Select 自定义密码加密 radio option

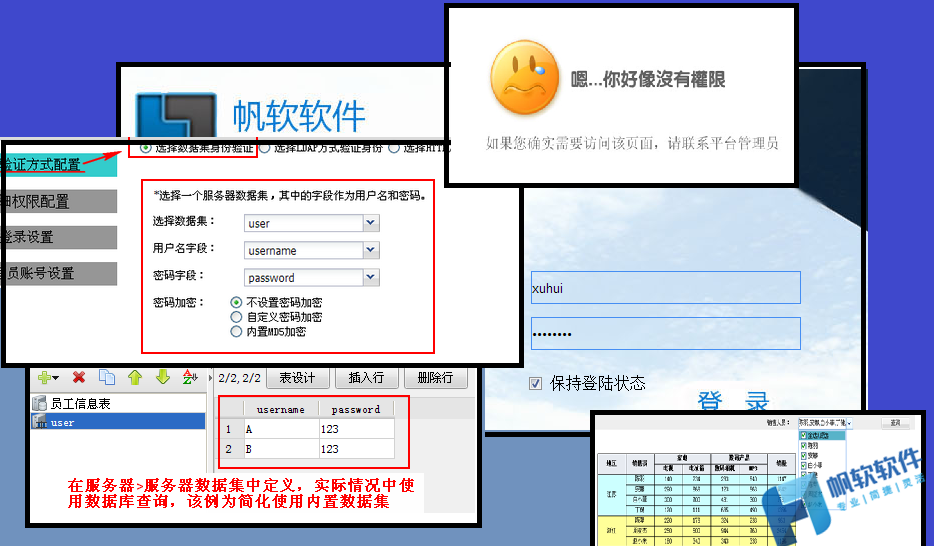(236, 317)
